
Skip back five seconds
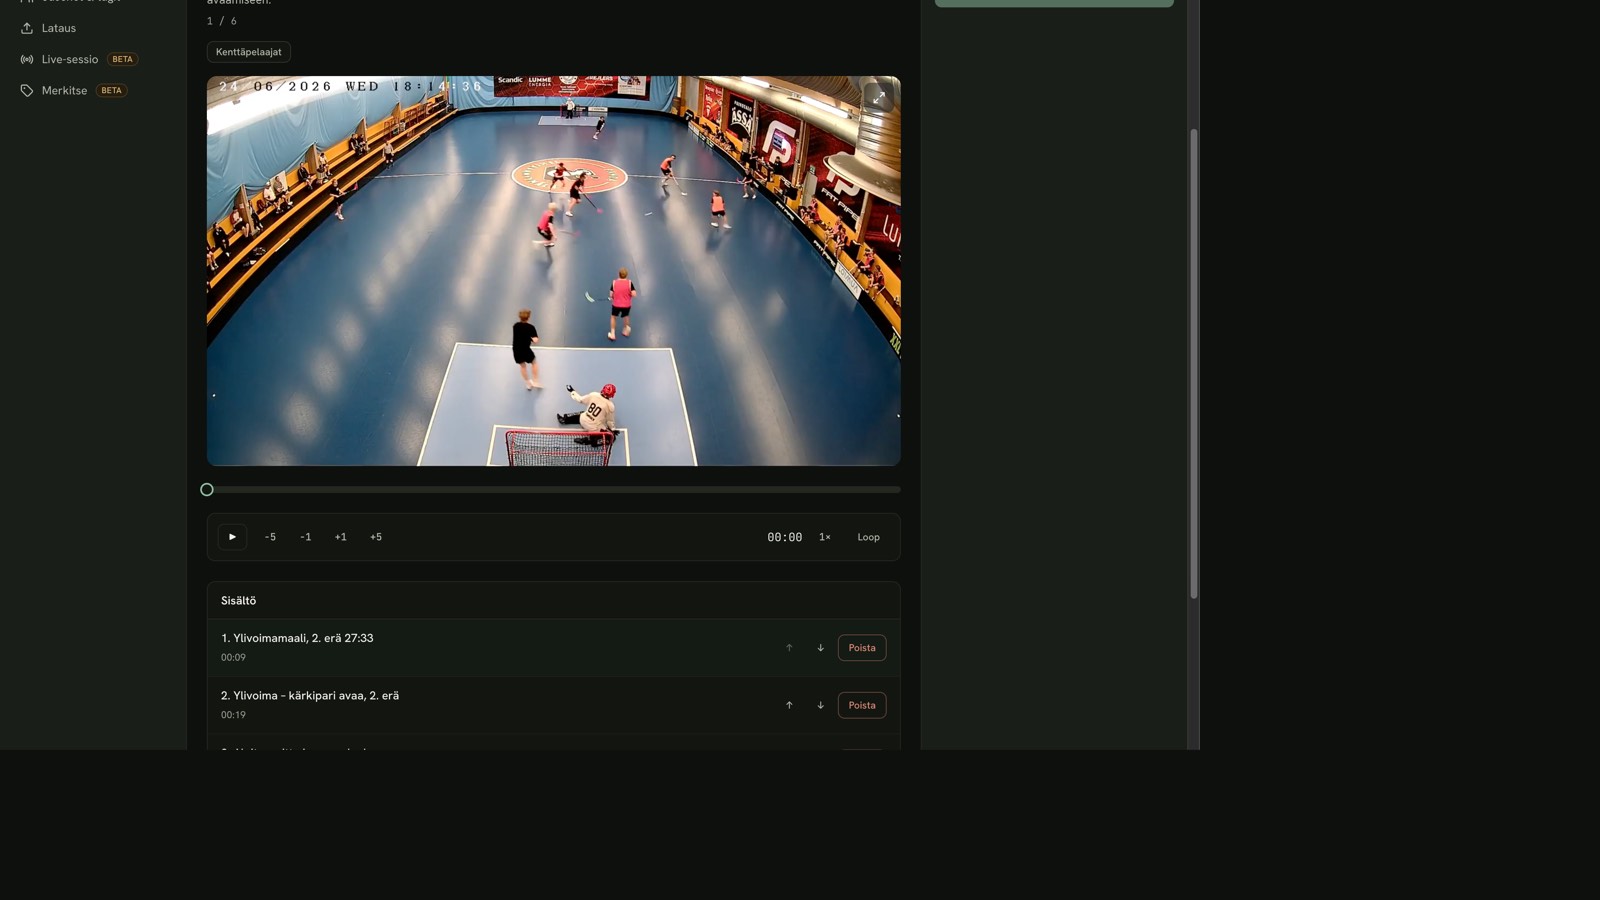(x=270, y=537)
